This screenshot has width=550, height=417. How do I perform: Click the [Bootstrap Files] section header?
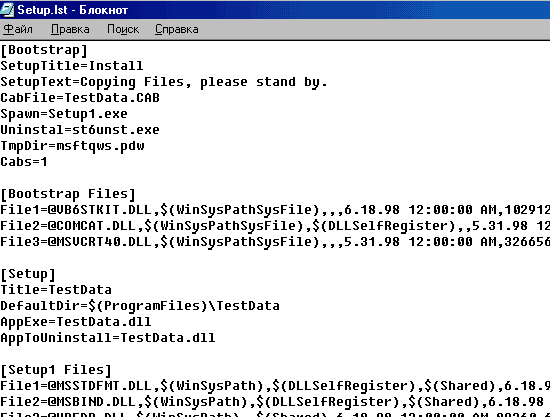(x=68, y=194)
